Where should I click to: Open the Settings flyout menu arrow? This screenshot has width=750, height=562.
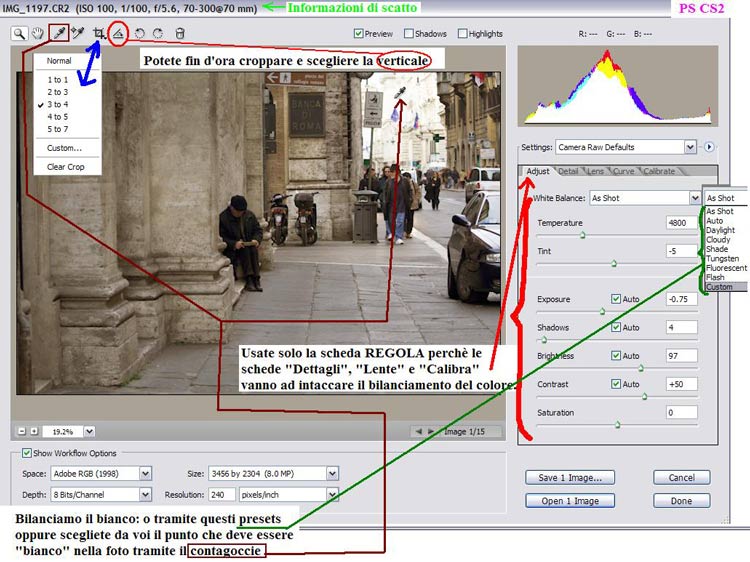[x=709, y=147]
